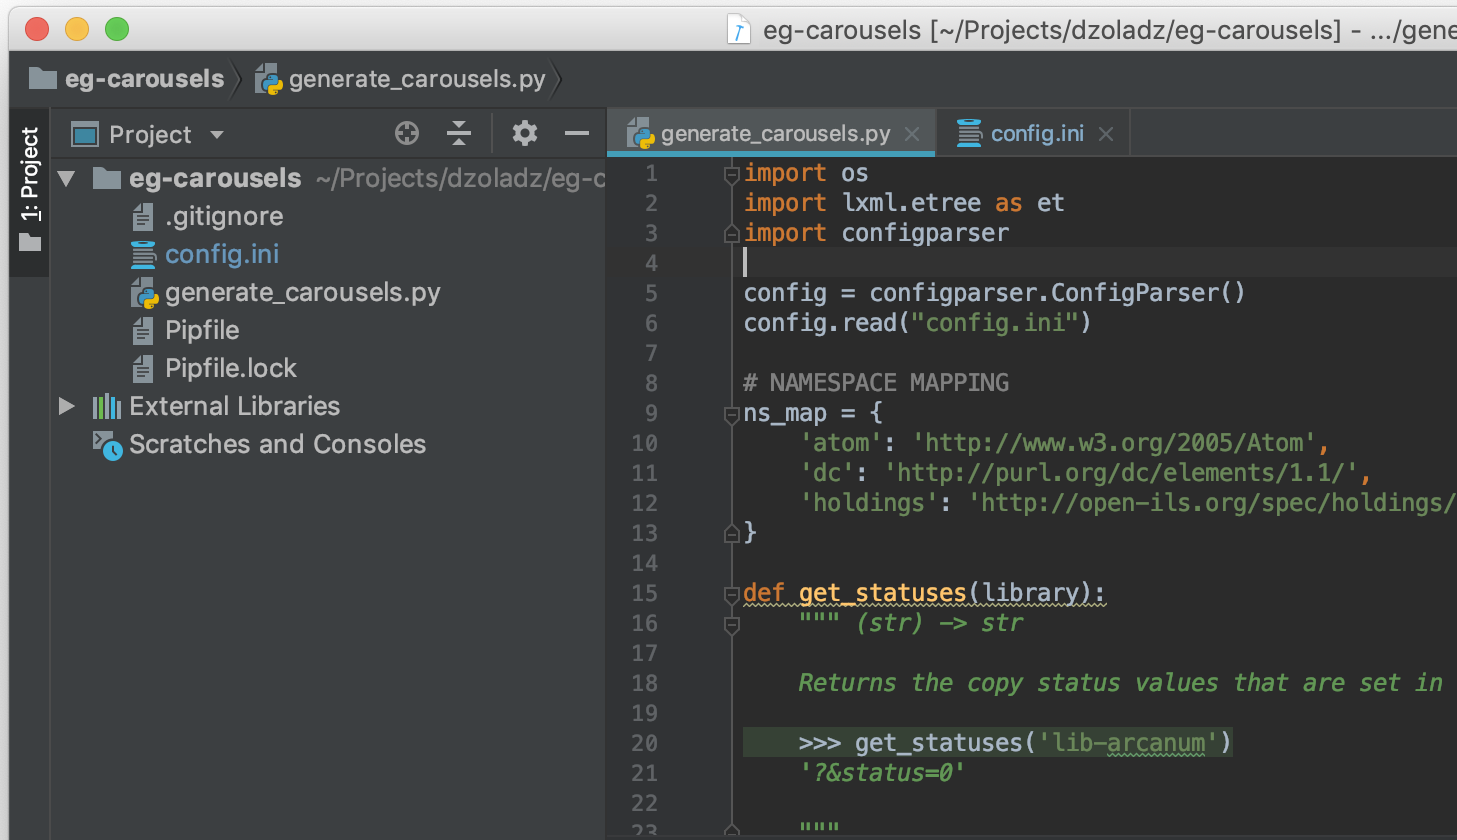Click the locate/scroll from source target icon
This screenshot has height=840, width=1457.
(x=407, y=133)
